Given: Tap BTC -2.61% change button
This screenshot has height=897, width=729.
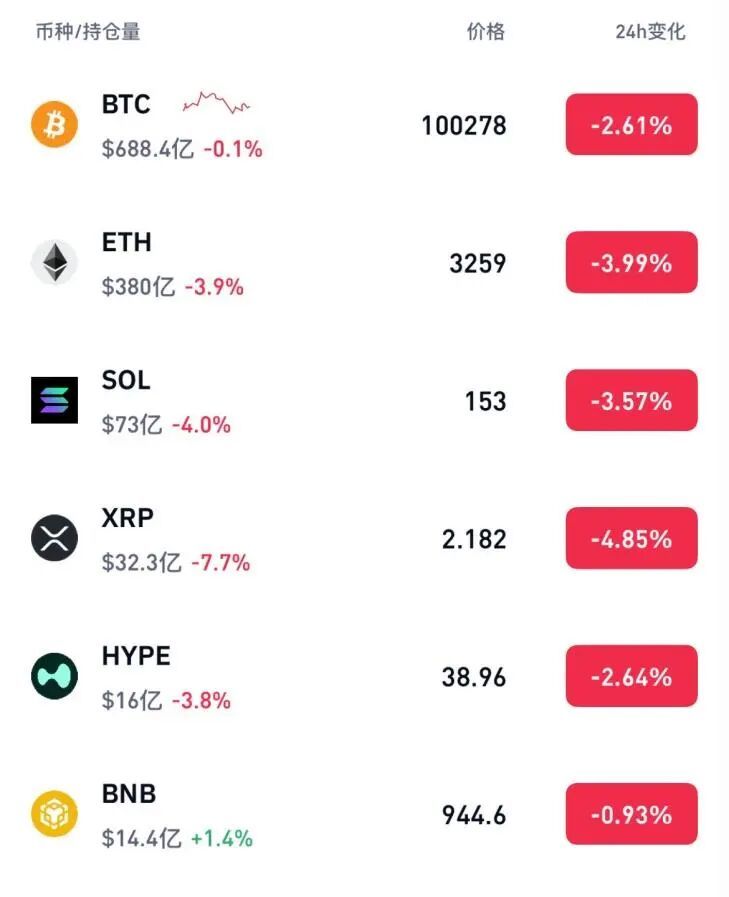Looking at the screenshot, I should (631, 125).
